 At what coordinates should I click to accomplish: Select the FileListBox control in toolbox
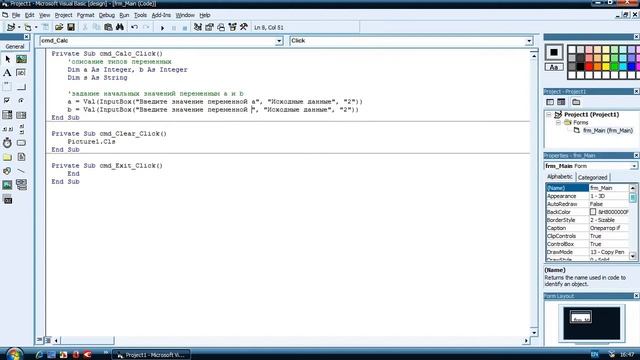point(21,157)
